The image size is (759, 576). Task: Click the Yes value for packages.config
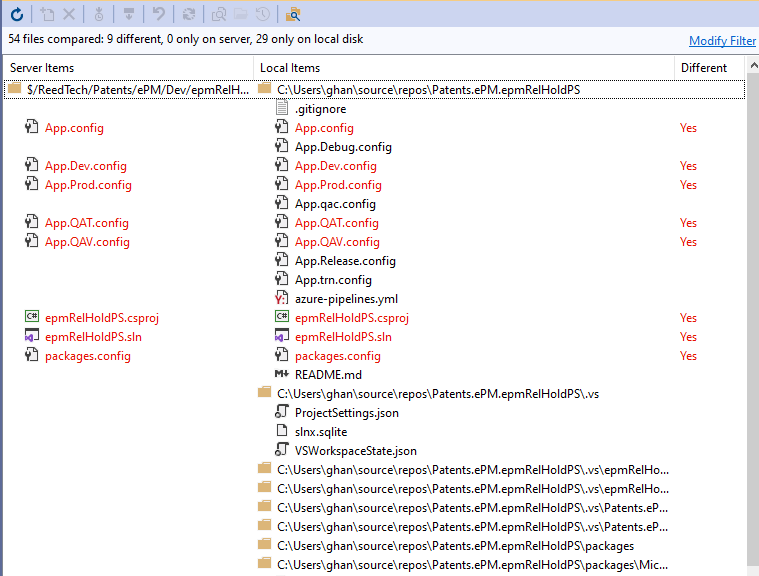pos(688,356)
